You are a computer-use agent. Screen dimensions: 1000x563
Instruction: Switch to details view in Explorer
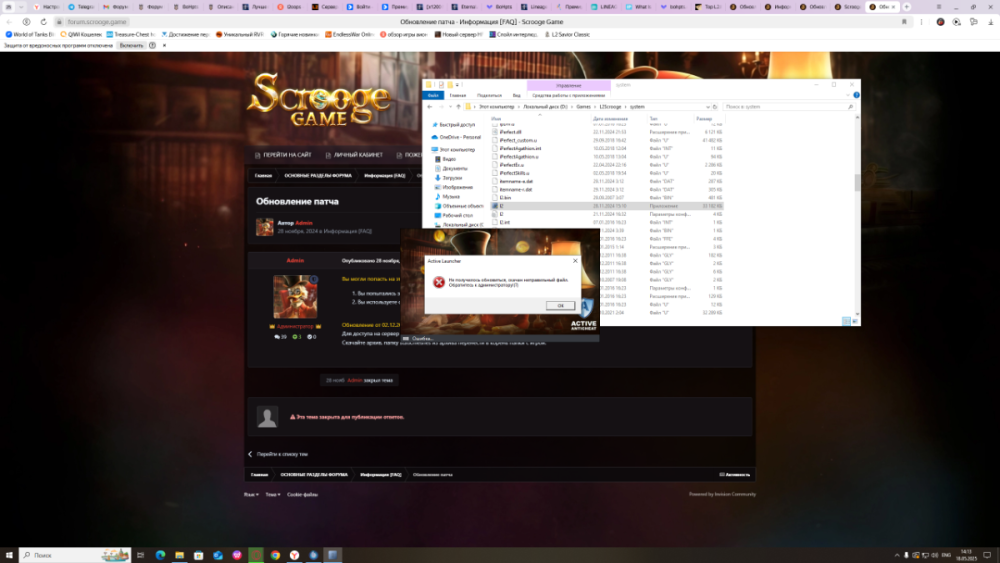[848, 321]
